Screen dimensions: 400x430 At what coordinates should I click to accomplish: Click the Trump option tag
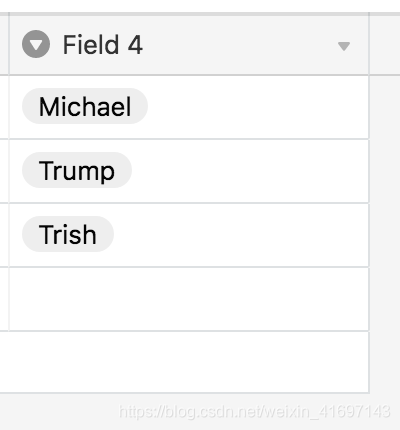[x=77, y=170]
